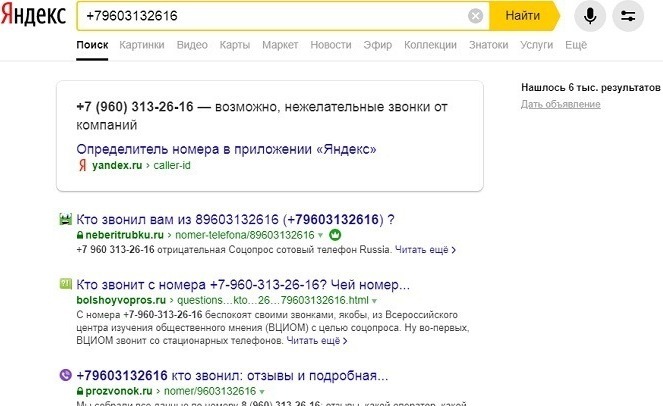The image size is (663, 406).
Task: Click the yellow Найти search button
Action: [524, 16]
